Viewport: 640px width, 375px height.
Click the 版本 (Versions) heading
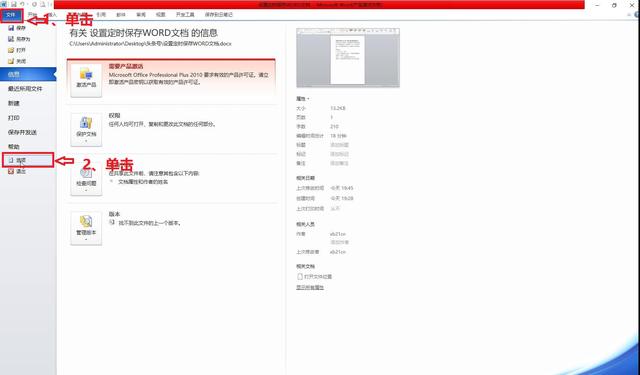click(x=114, y=214)
